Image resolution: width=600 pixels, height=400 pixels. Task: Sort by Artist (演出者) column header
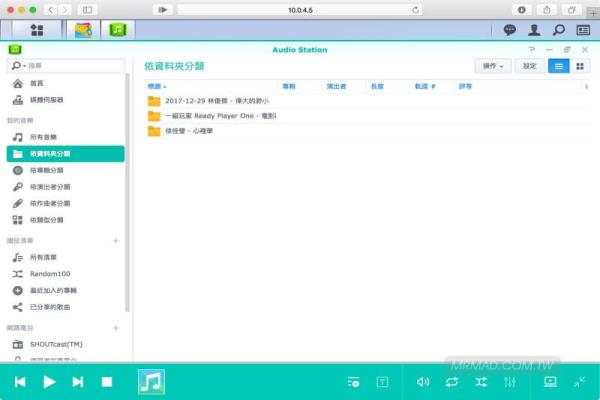coord(336,87)
